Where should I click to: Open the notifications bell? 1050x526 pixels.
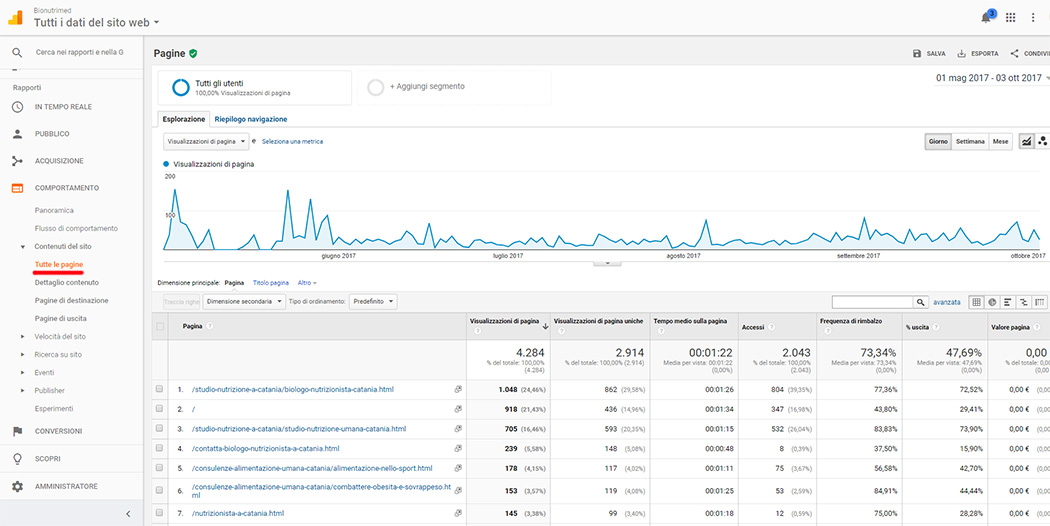[986, 18]
